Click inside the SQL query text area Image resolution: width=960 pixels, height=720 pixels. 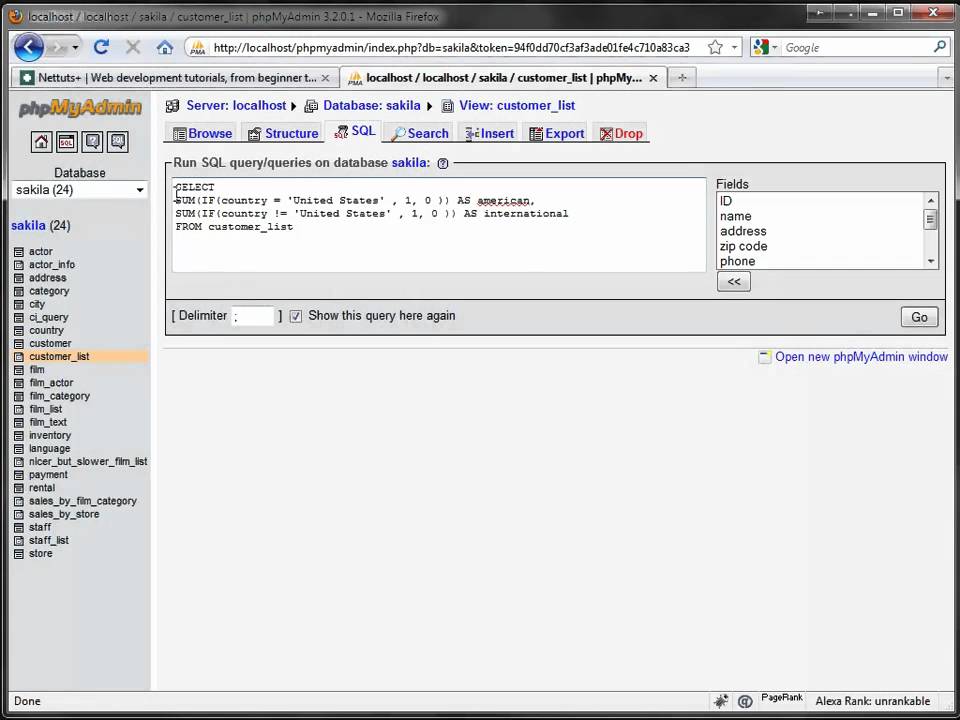[x=439, y=225]
